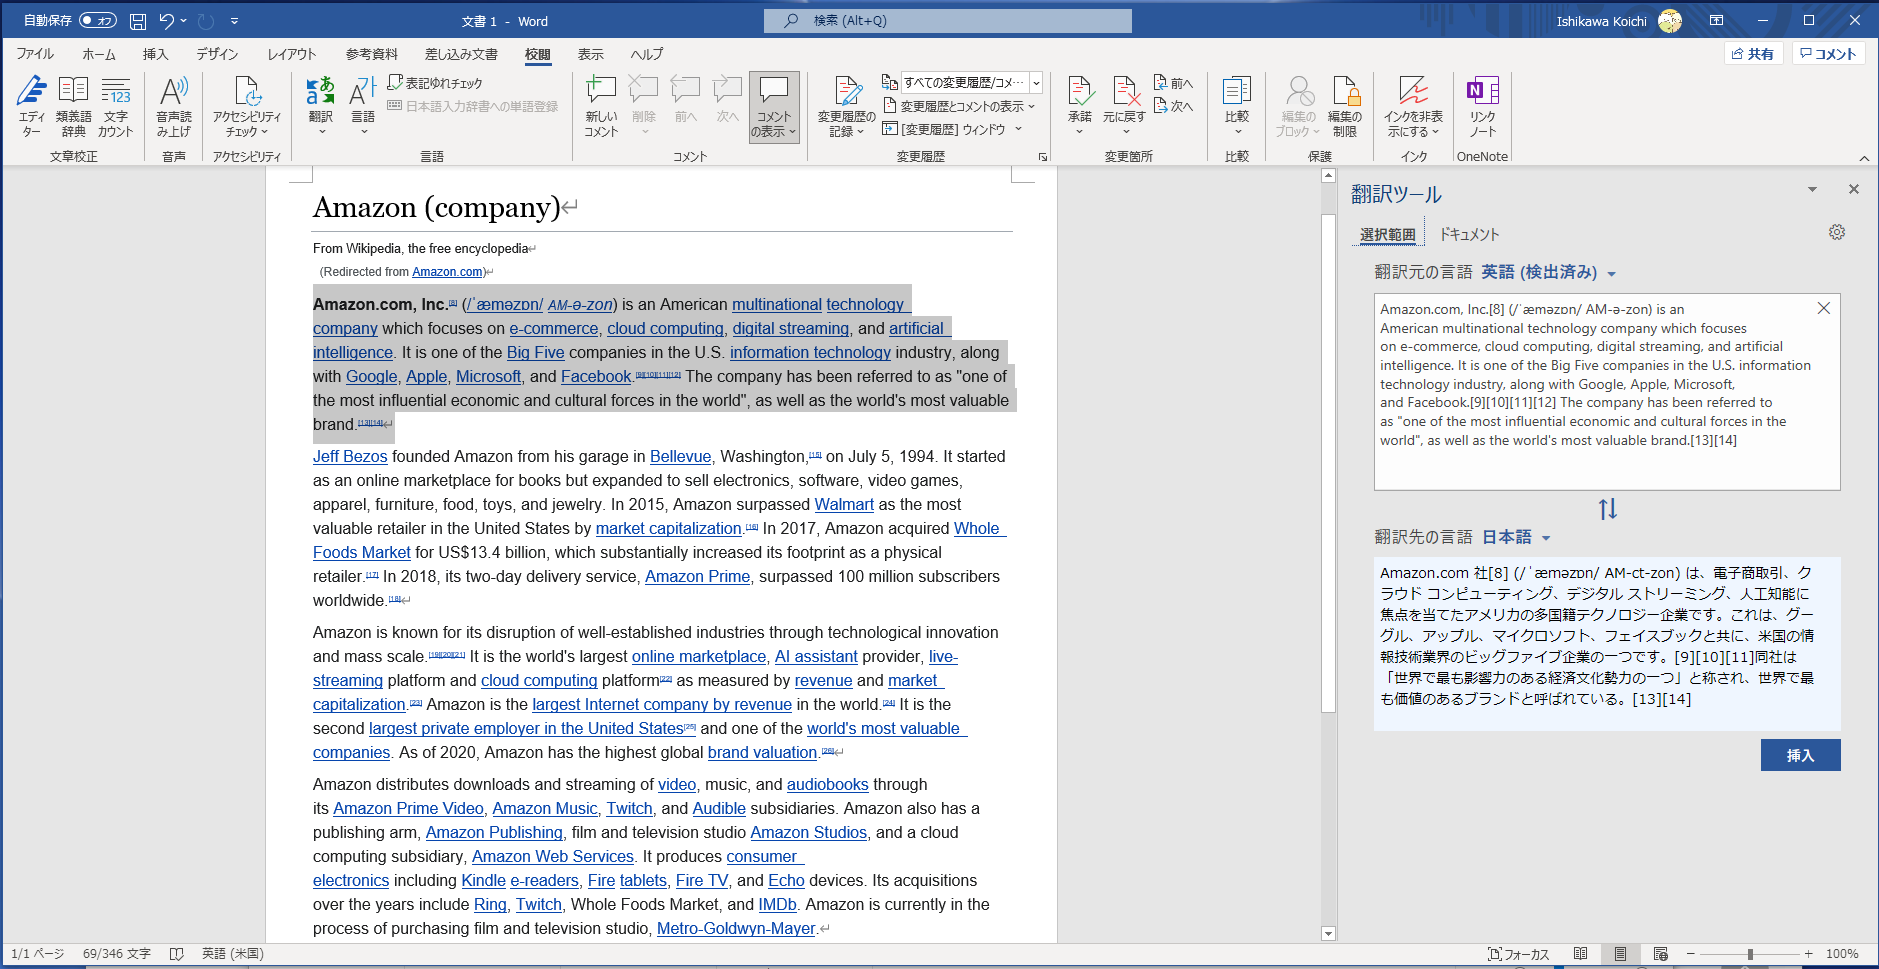Click the search box (検索)
Screen dimensions: 1879x969
tap(948, 21)
